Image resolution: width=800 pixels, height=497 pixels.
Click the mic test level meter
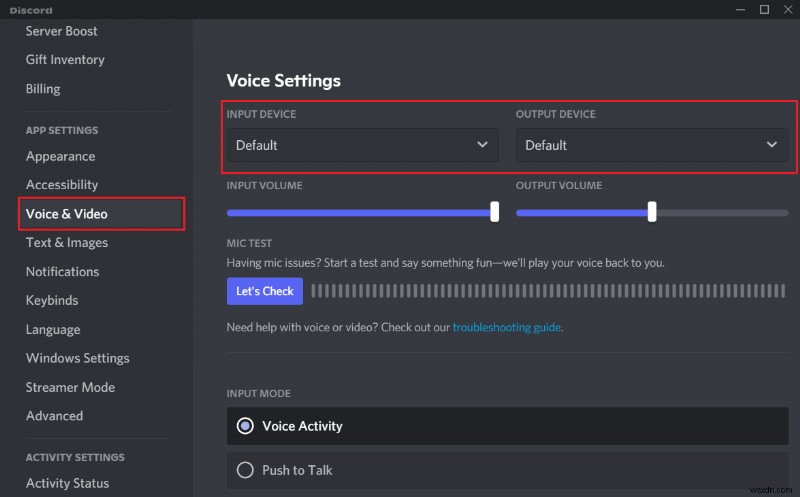(548, 291)
